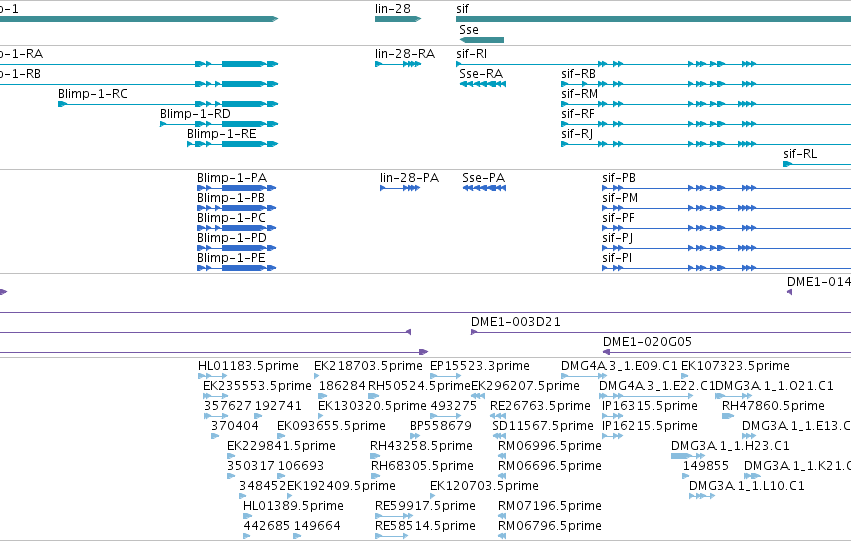851x541 pixels.
Task: Open the sif-PF CDS label
Action: [618, 218]
